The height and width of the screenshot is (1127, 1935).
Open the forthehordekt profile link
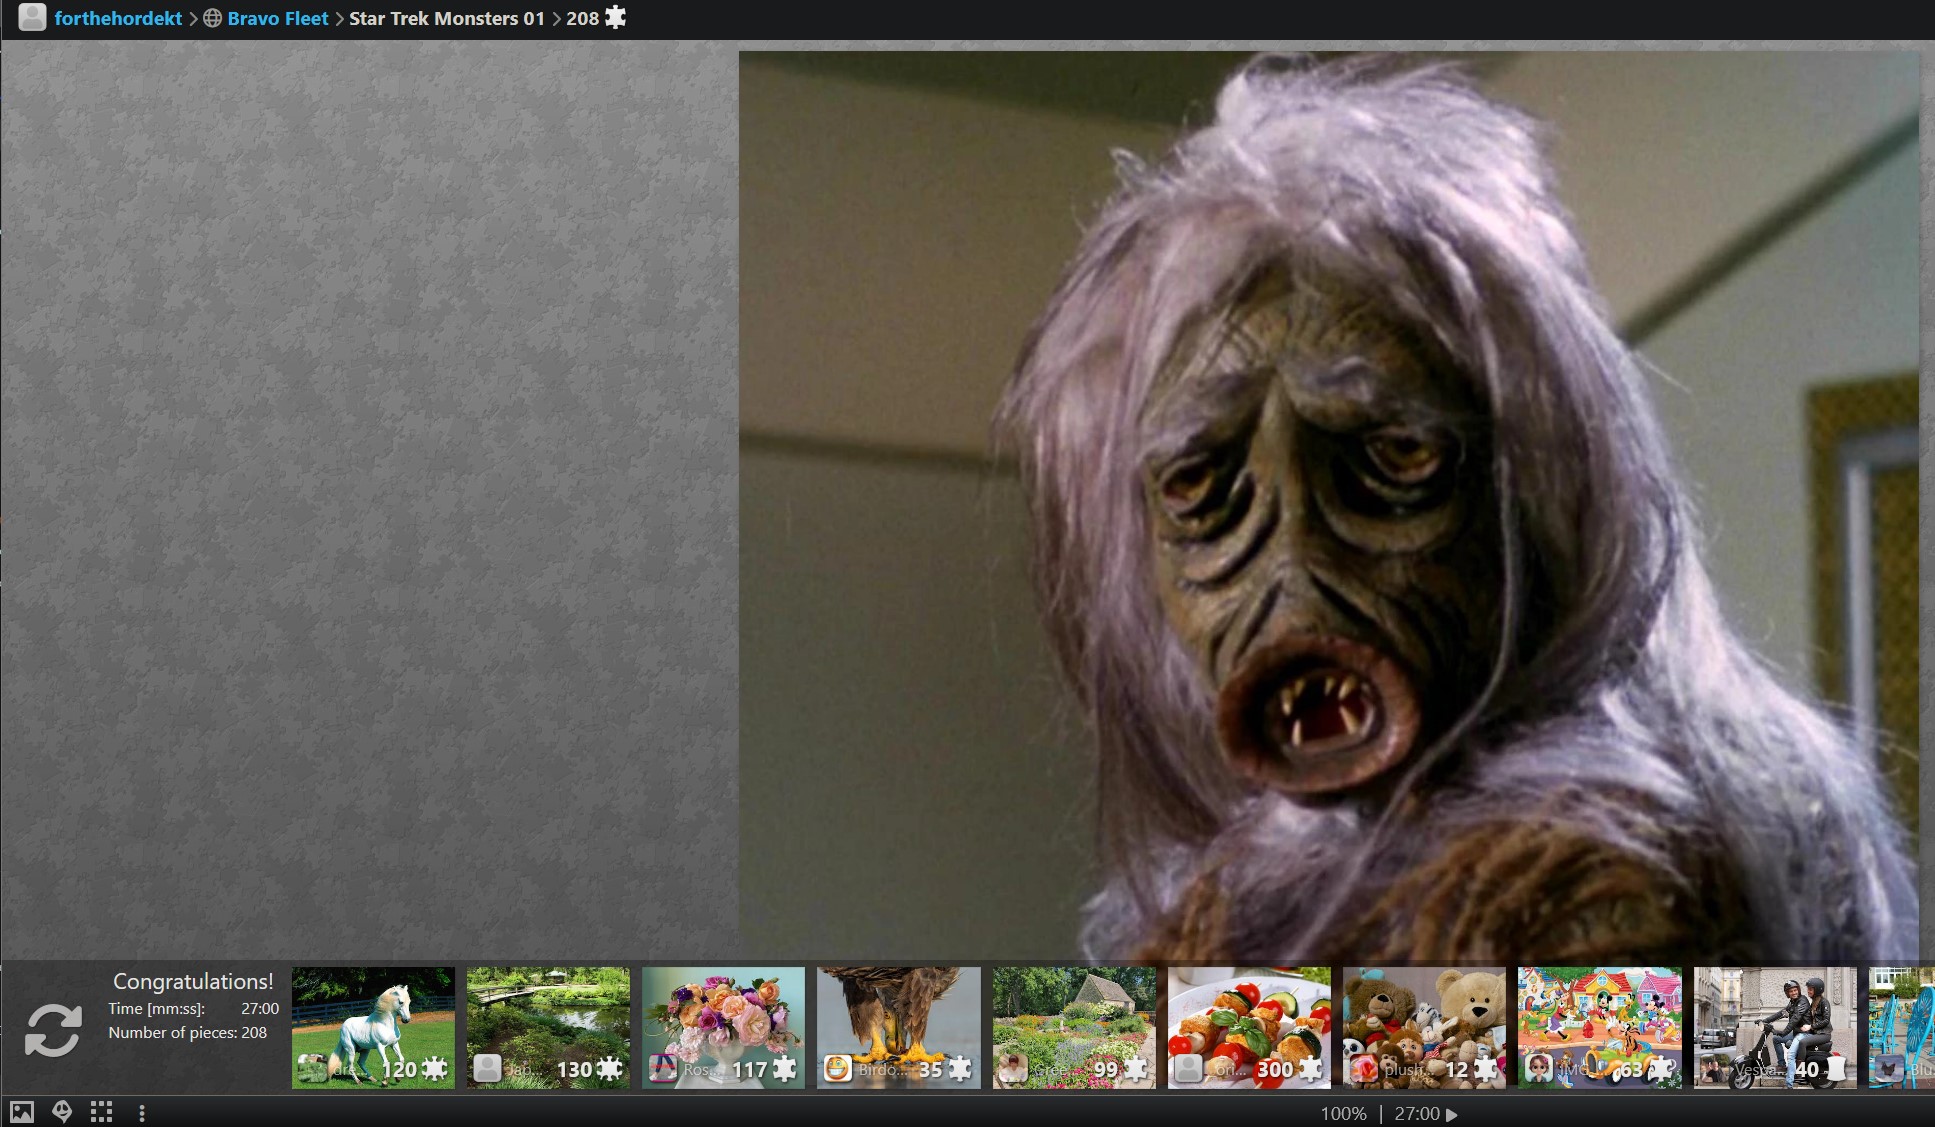coord(118,18)
